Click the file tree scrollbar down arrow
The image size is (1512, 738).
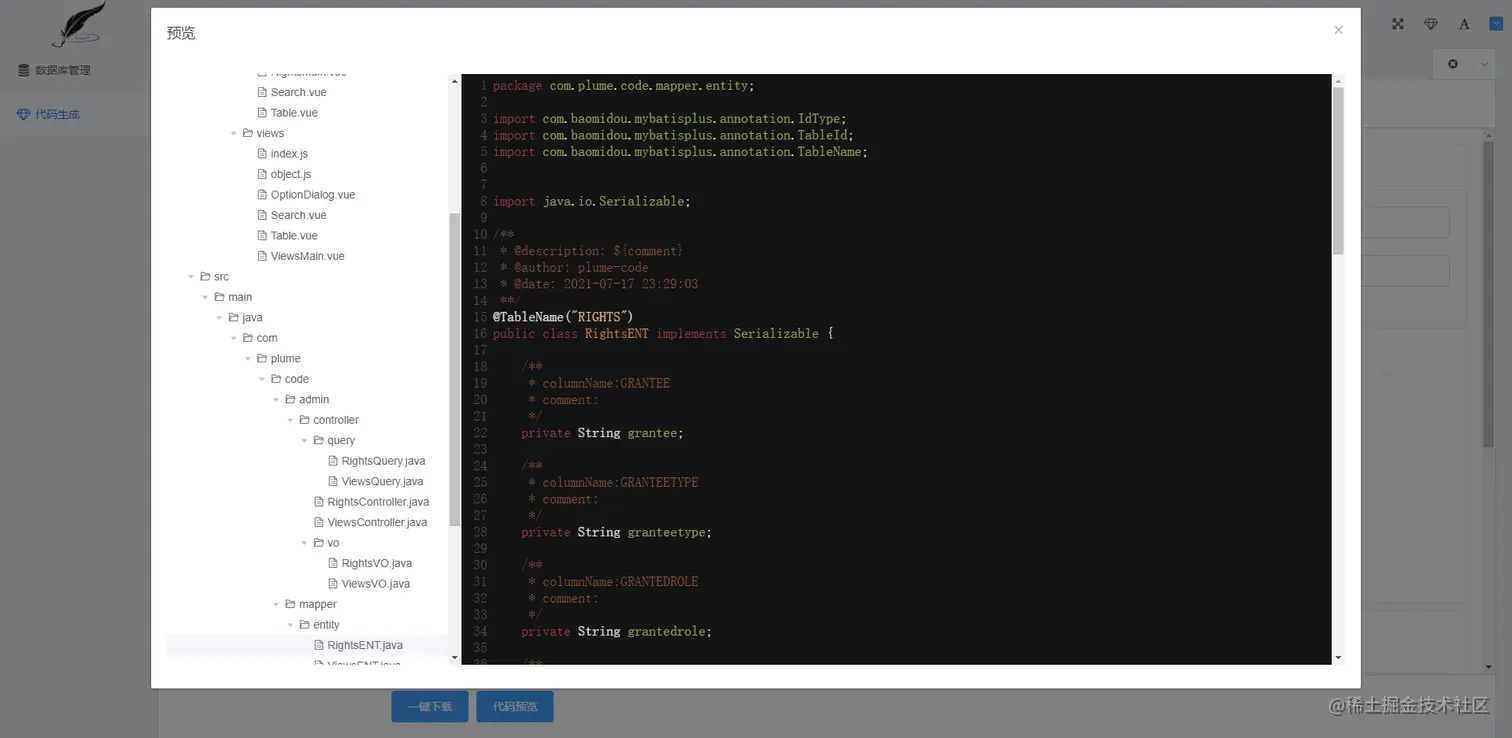(454, 658)
